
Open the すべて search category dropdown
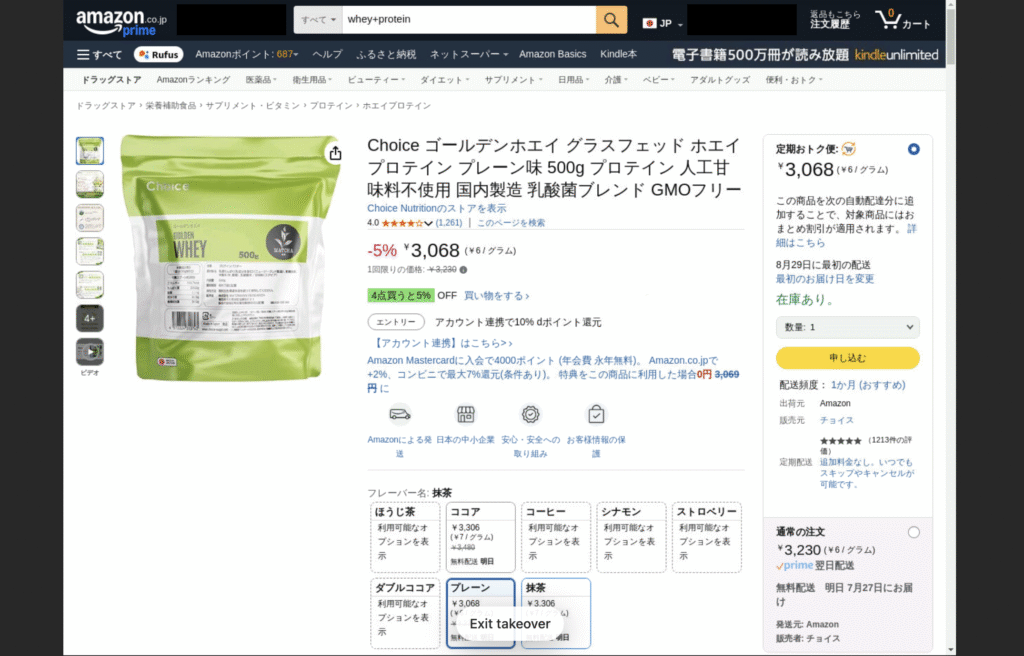pos(318,20)
